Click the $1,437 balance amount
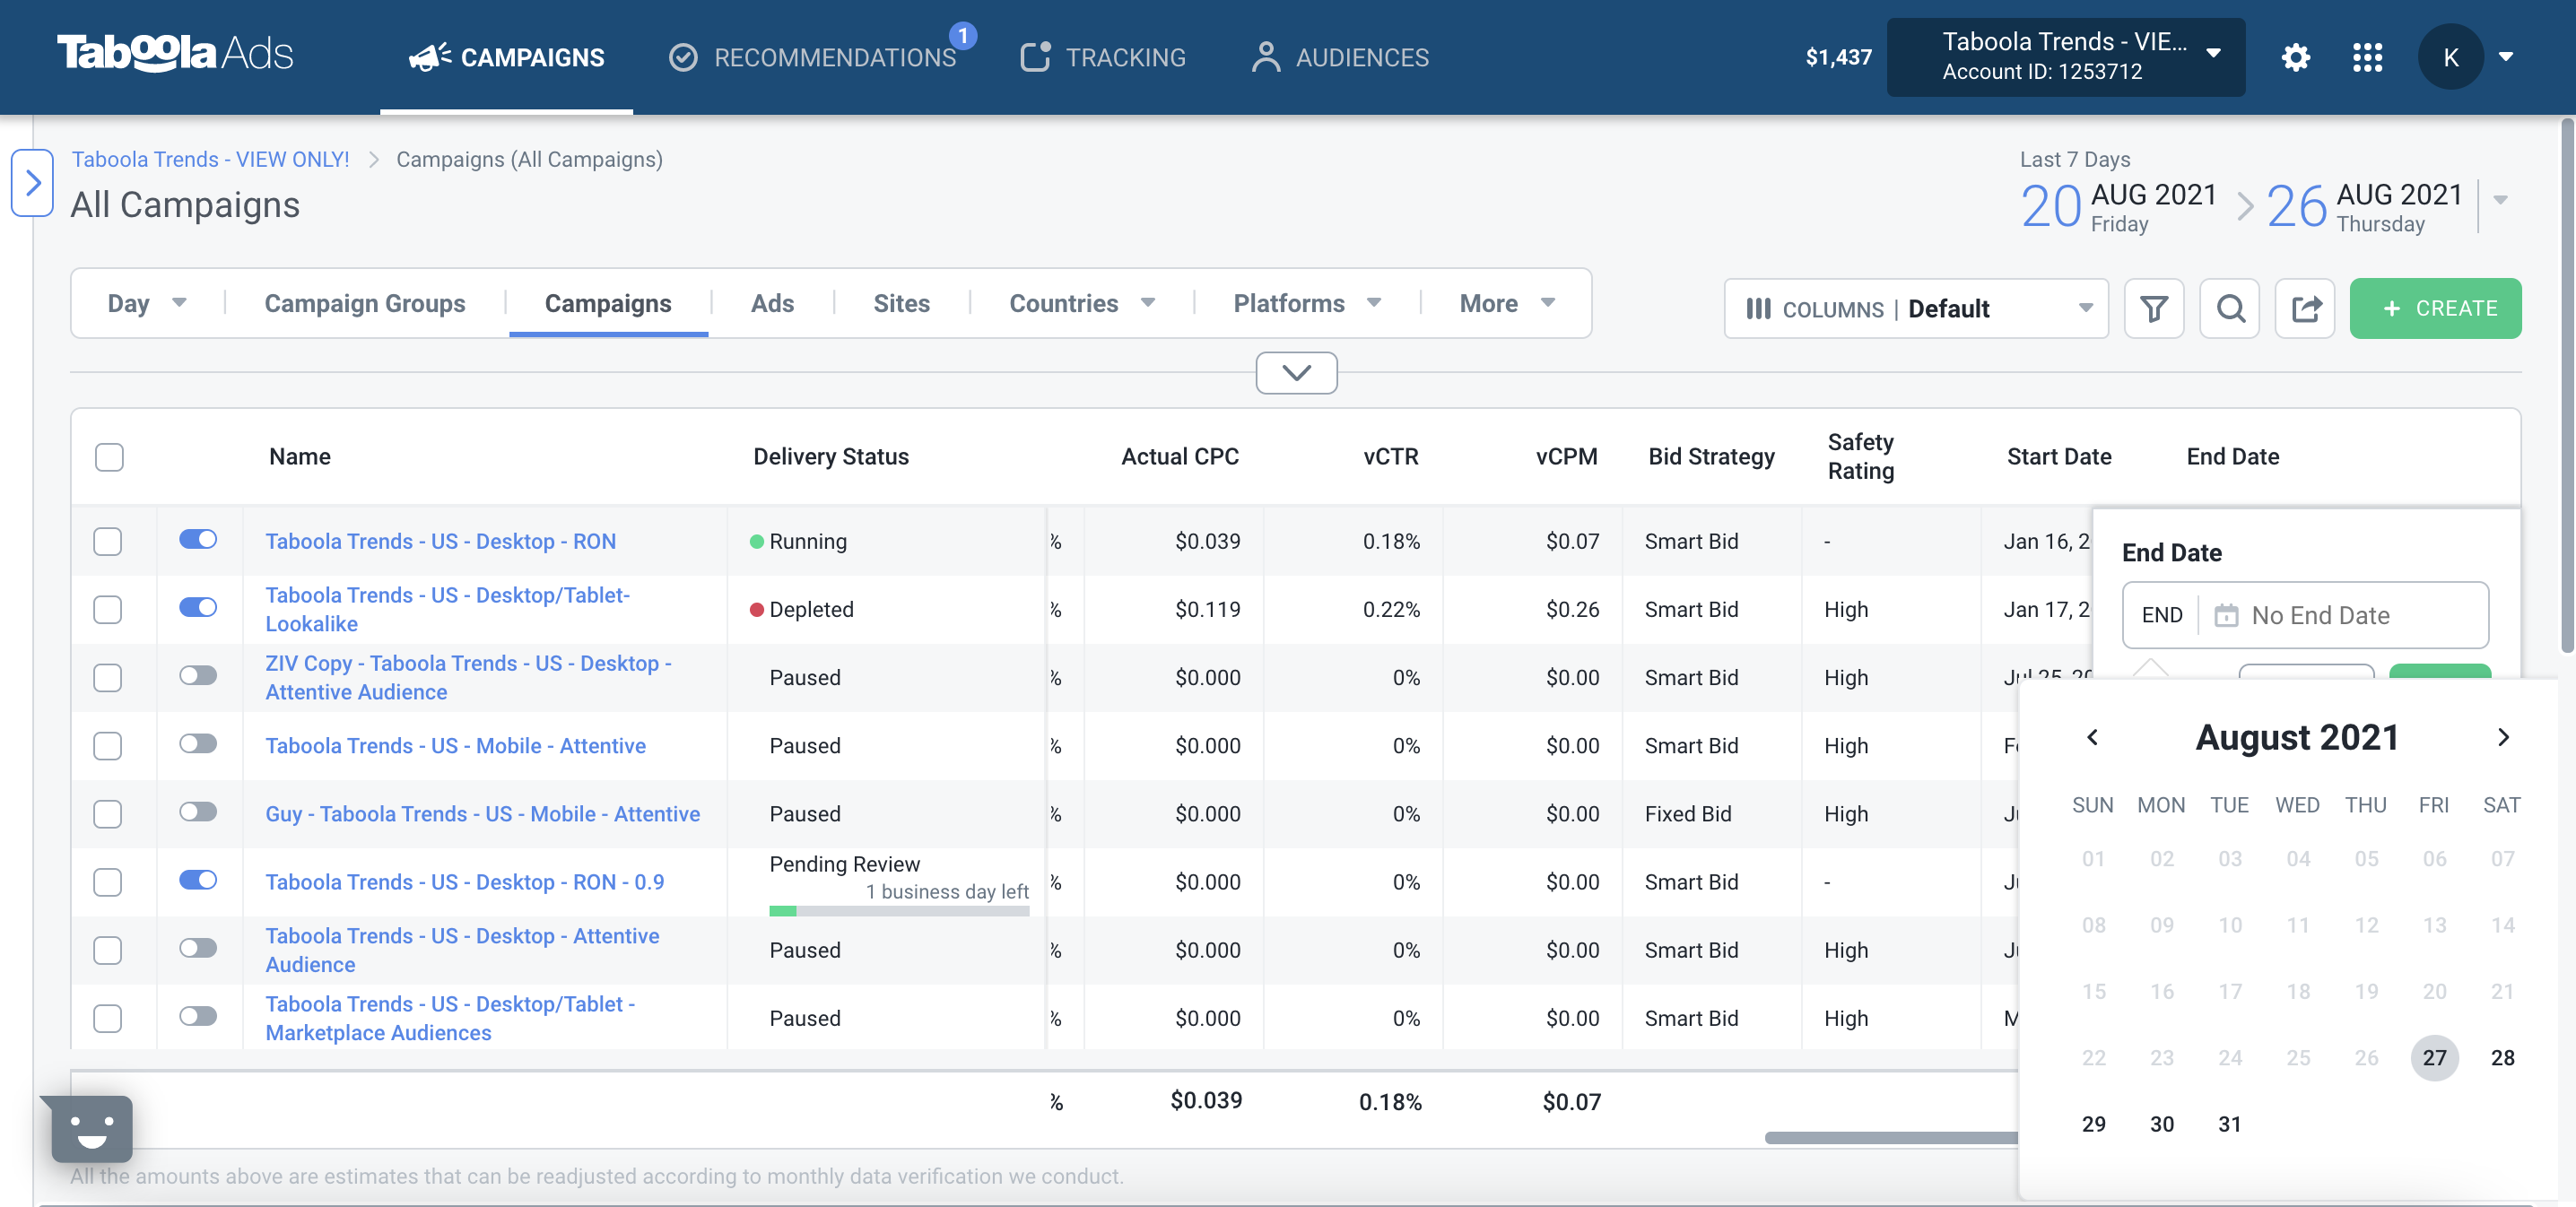 click(x=1838, y=57)
